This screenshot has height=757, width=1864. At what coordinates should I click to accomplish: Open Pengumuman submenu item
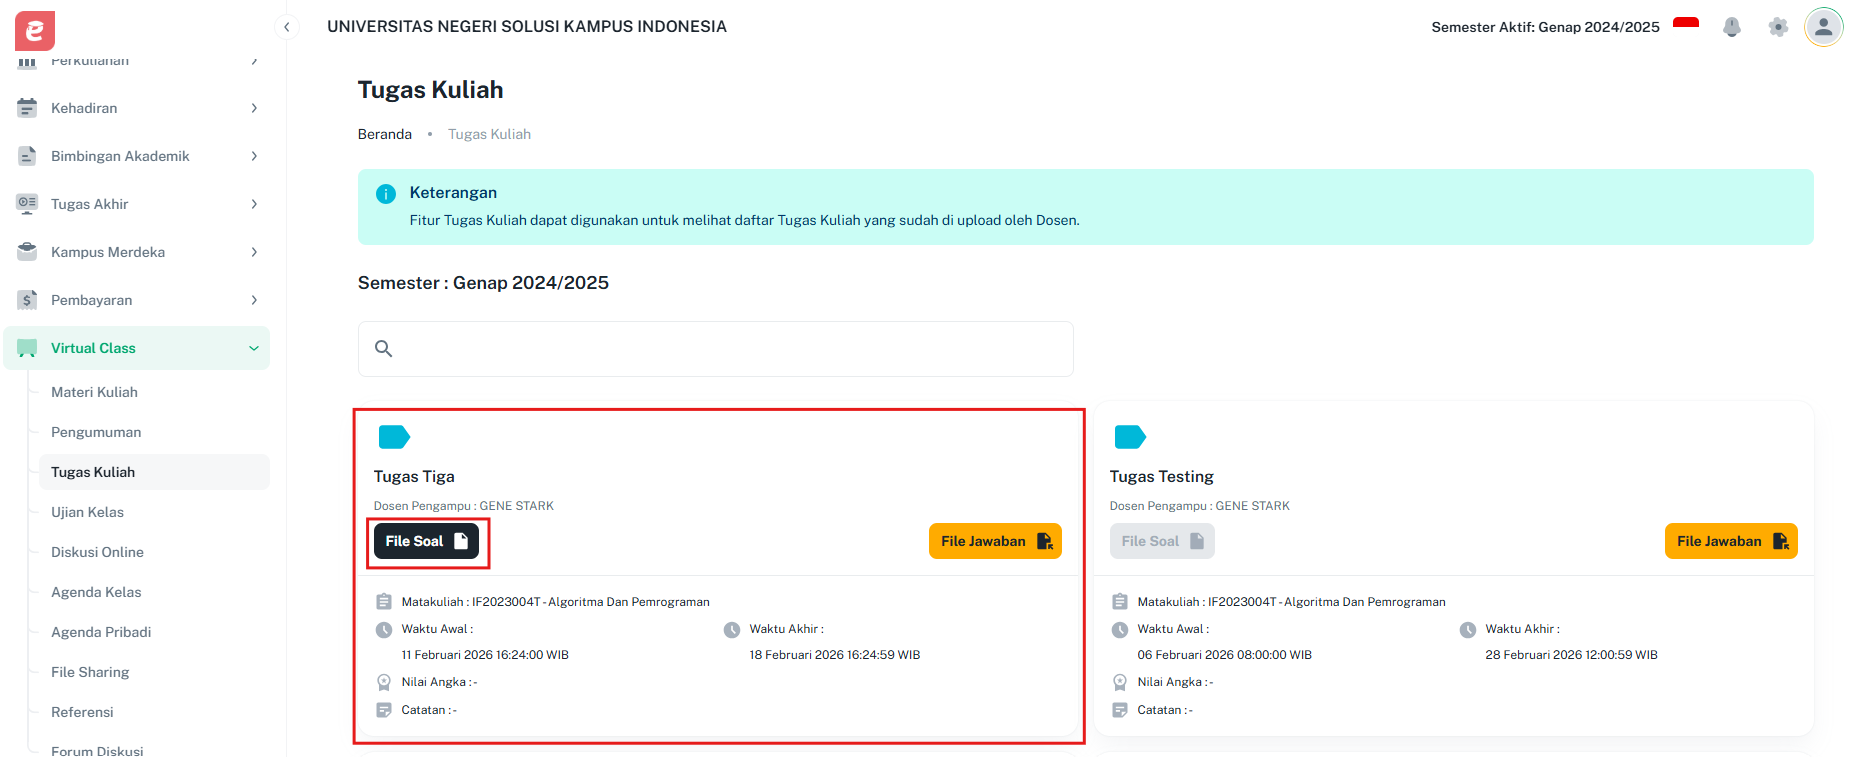click(154, 432)
